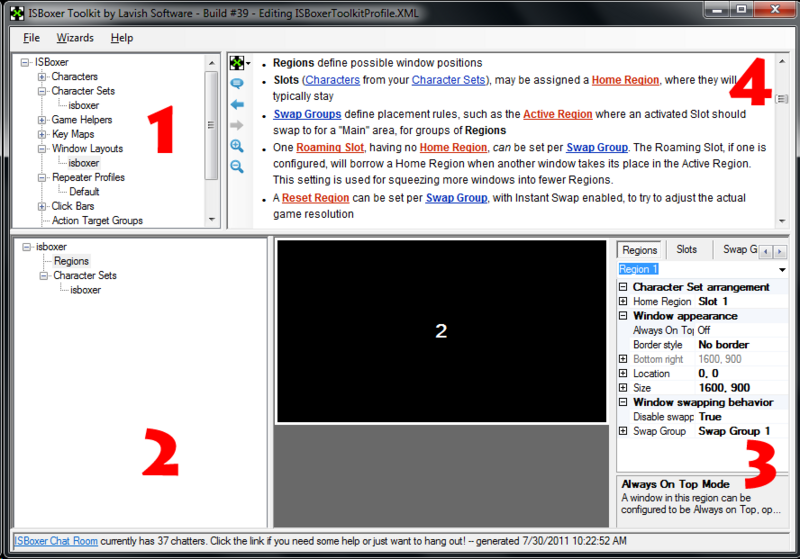Expand the Bottom right property
The width and height of the screenshot is (800, 559).
[x=623, y=359]
